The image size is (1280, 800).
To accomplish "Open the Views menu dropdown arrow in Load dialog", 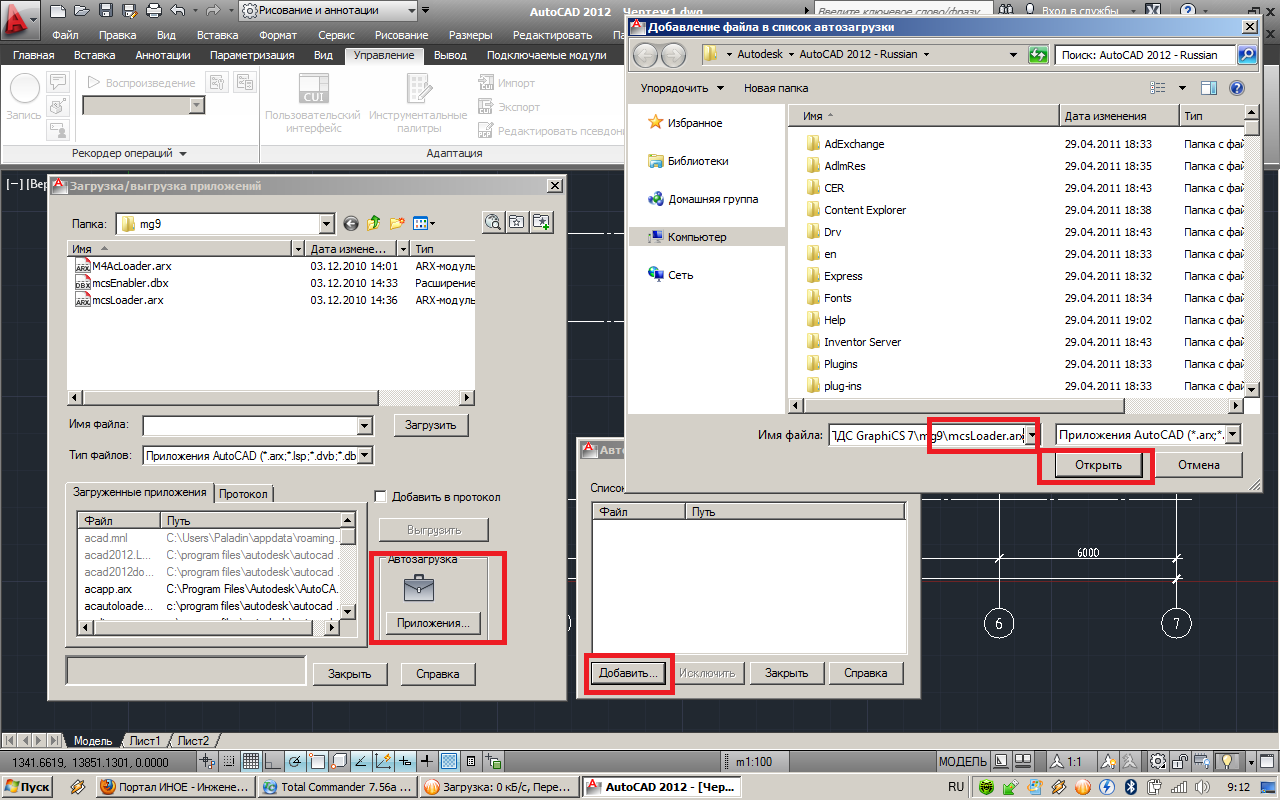I will click(432, 224).
